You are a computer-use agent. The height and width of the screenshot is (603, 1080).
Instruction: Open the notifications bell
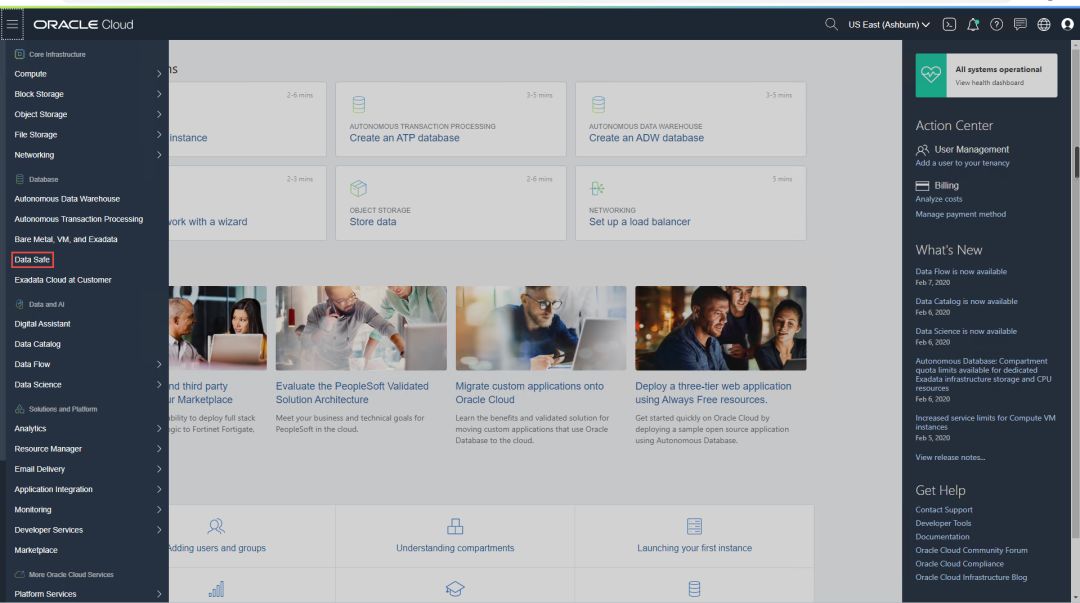point(973,24)
